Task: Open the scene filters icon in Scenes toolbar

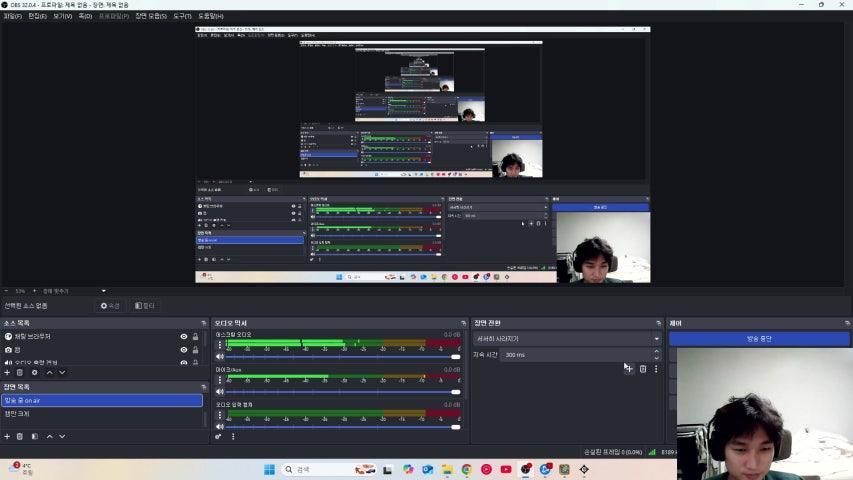Action: [34, 436]
